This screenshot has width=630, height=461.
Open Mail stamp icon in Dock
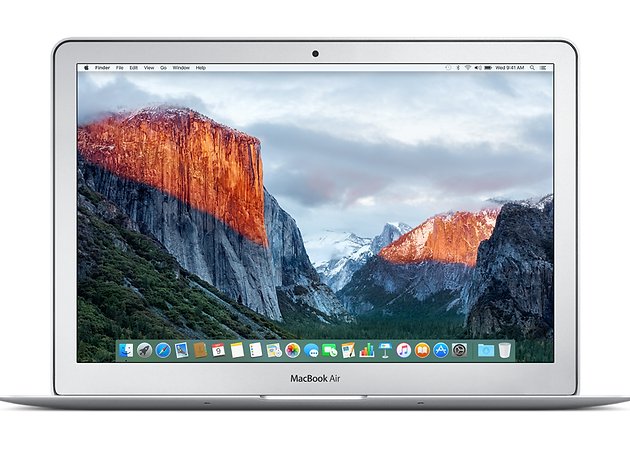click(x=182, y=350)
